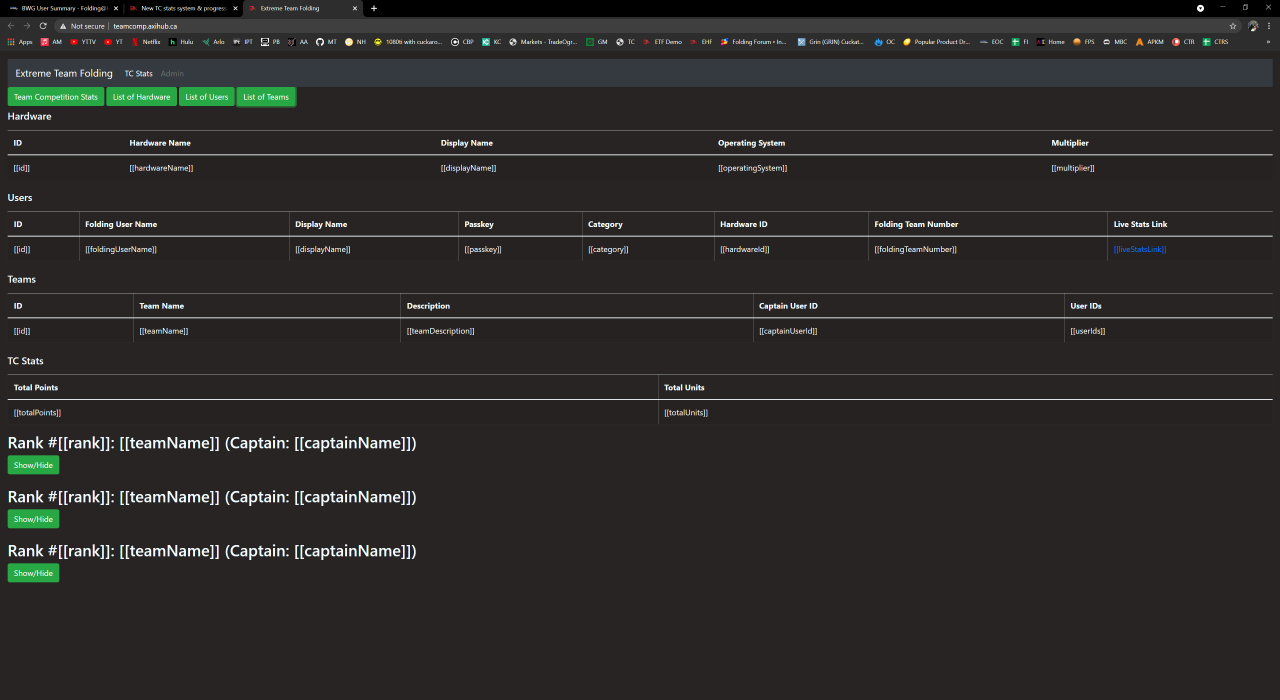This screenshot has height=700, width=1280.
Task: Toggle Show/Hide under the third Rank heading
Action: pyautogui.click(x=33, y=573)
